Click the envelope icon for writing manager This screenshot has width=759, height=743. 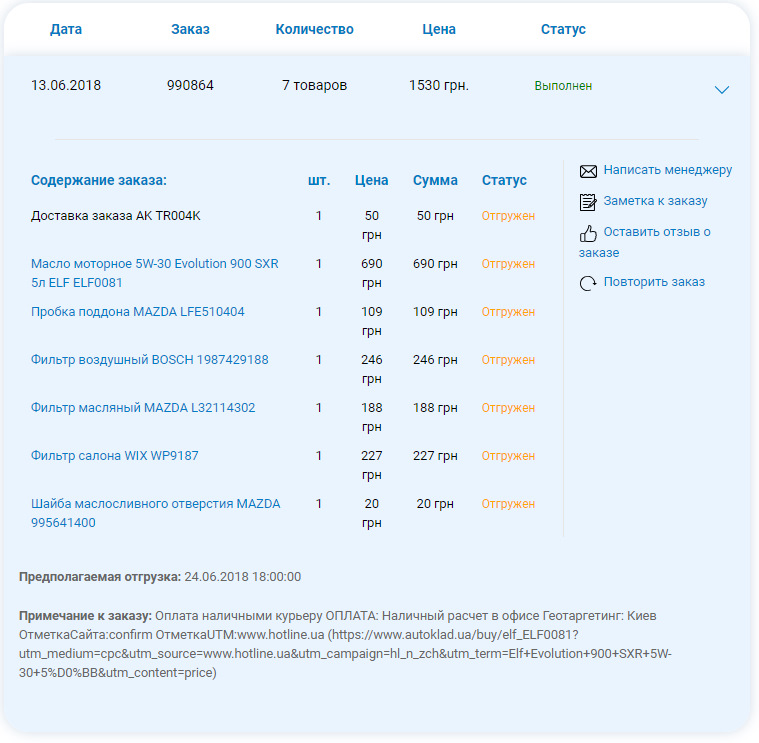[x=588, y=171]
